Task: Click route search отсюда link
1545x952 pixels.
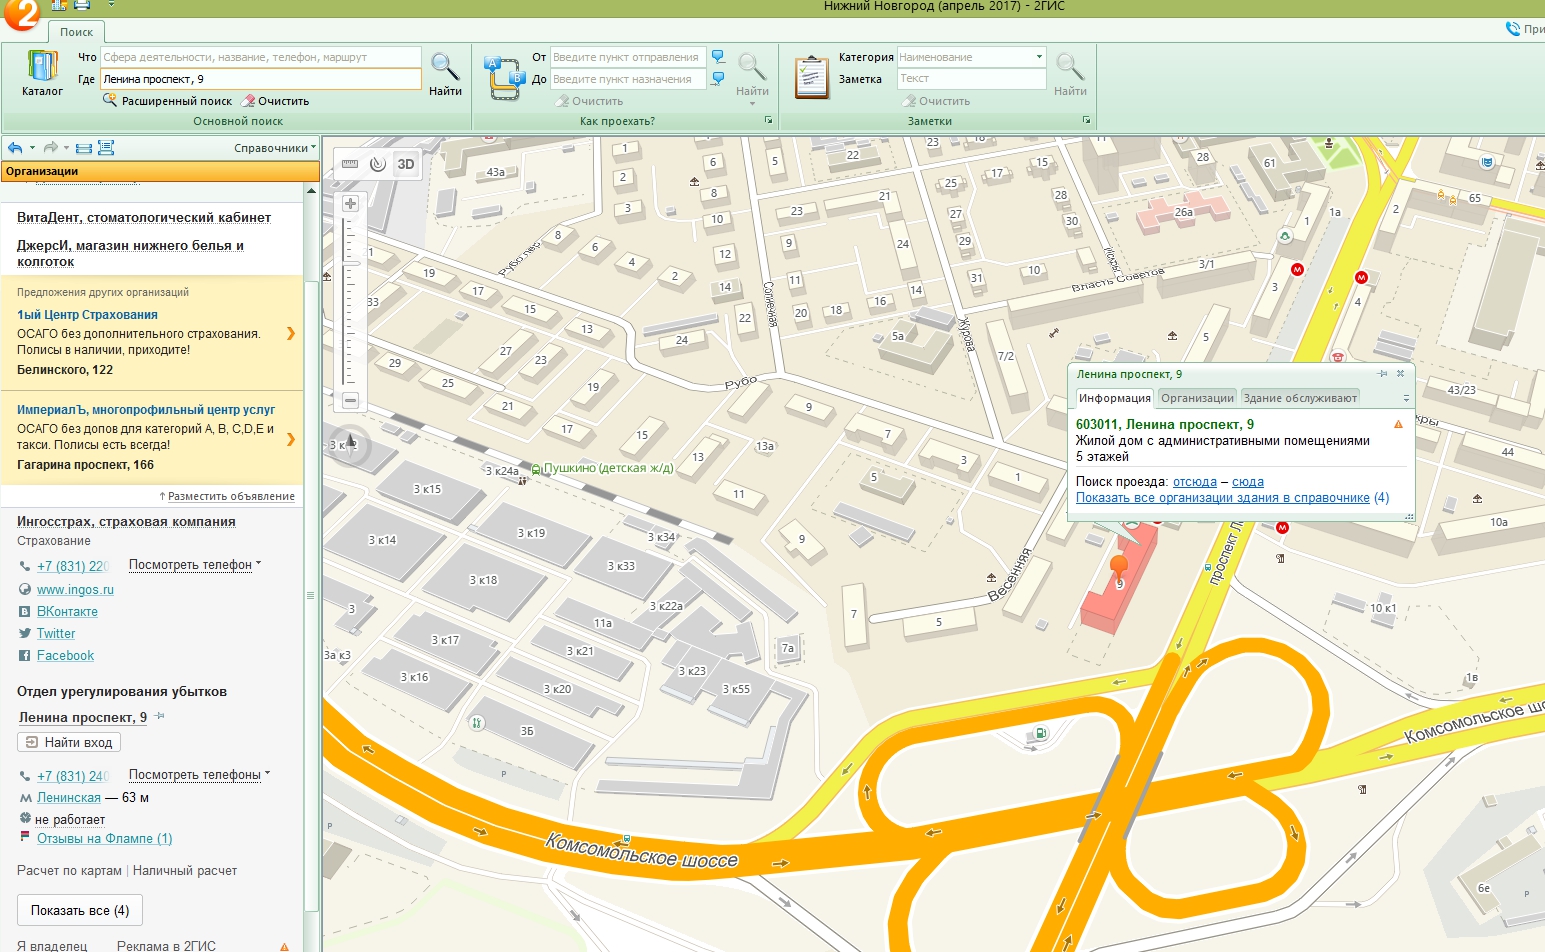Action: click(x=1195, y=482)
